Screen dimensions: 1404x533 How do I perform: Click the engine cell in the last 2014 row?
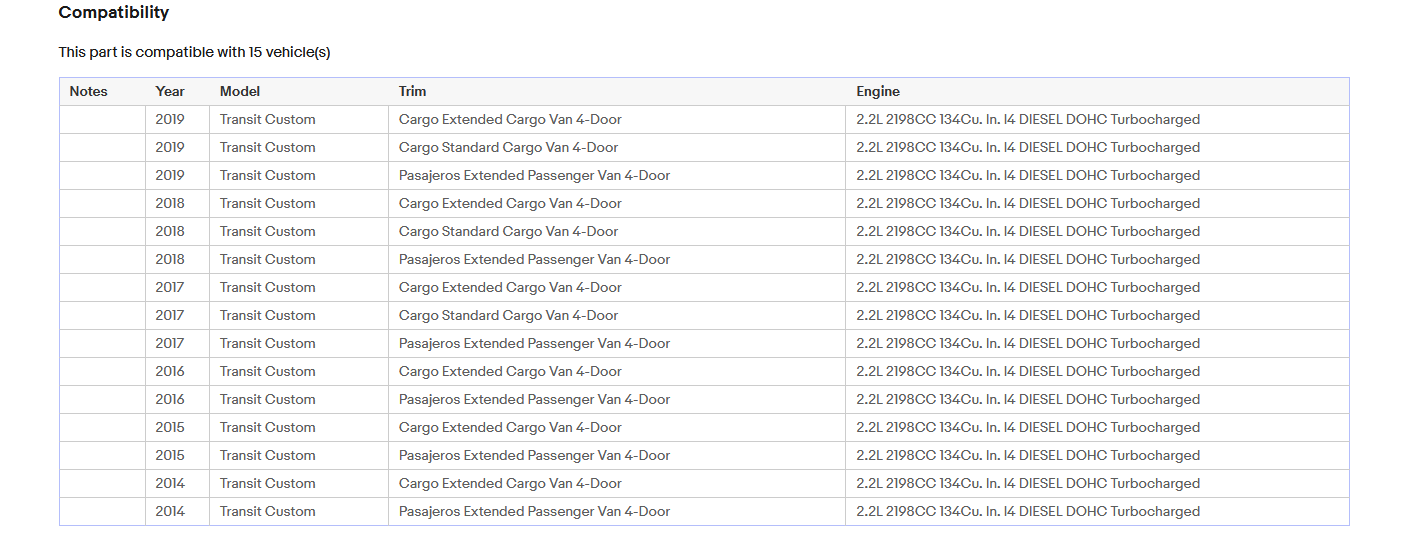(x=1028, y=511)
